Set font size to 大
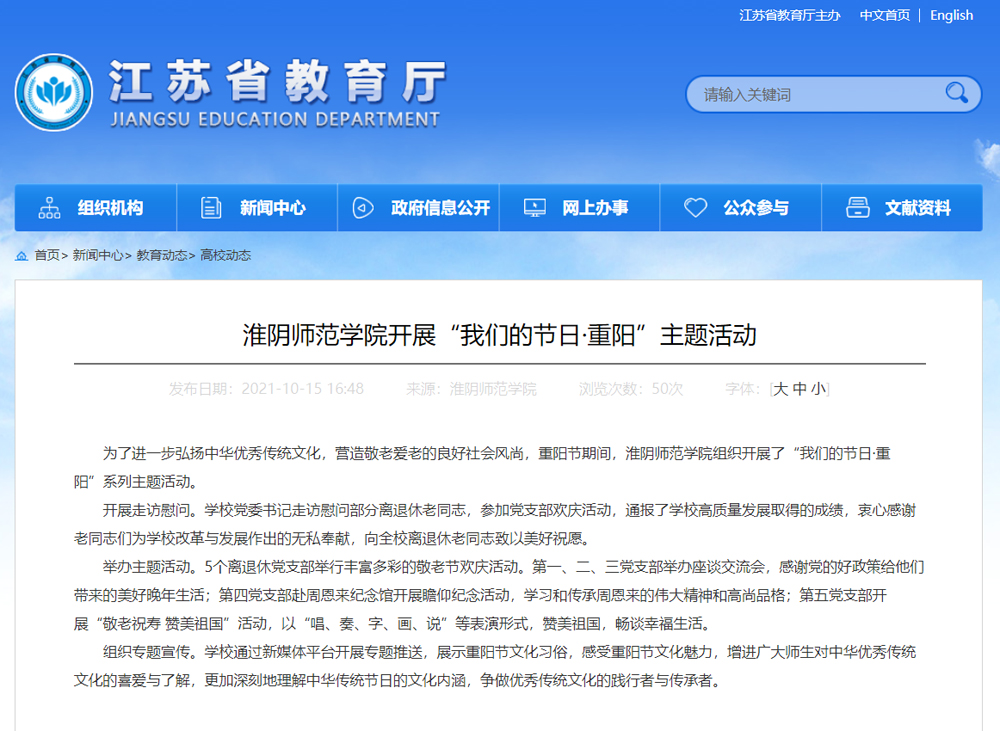 pyautogui.click(x=781, y=389)
